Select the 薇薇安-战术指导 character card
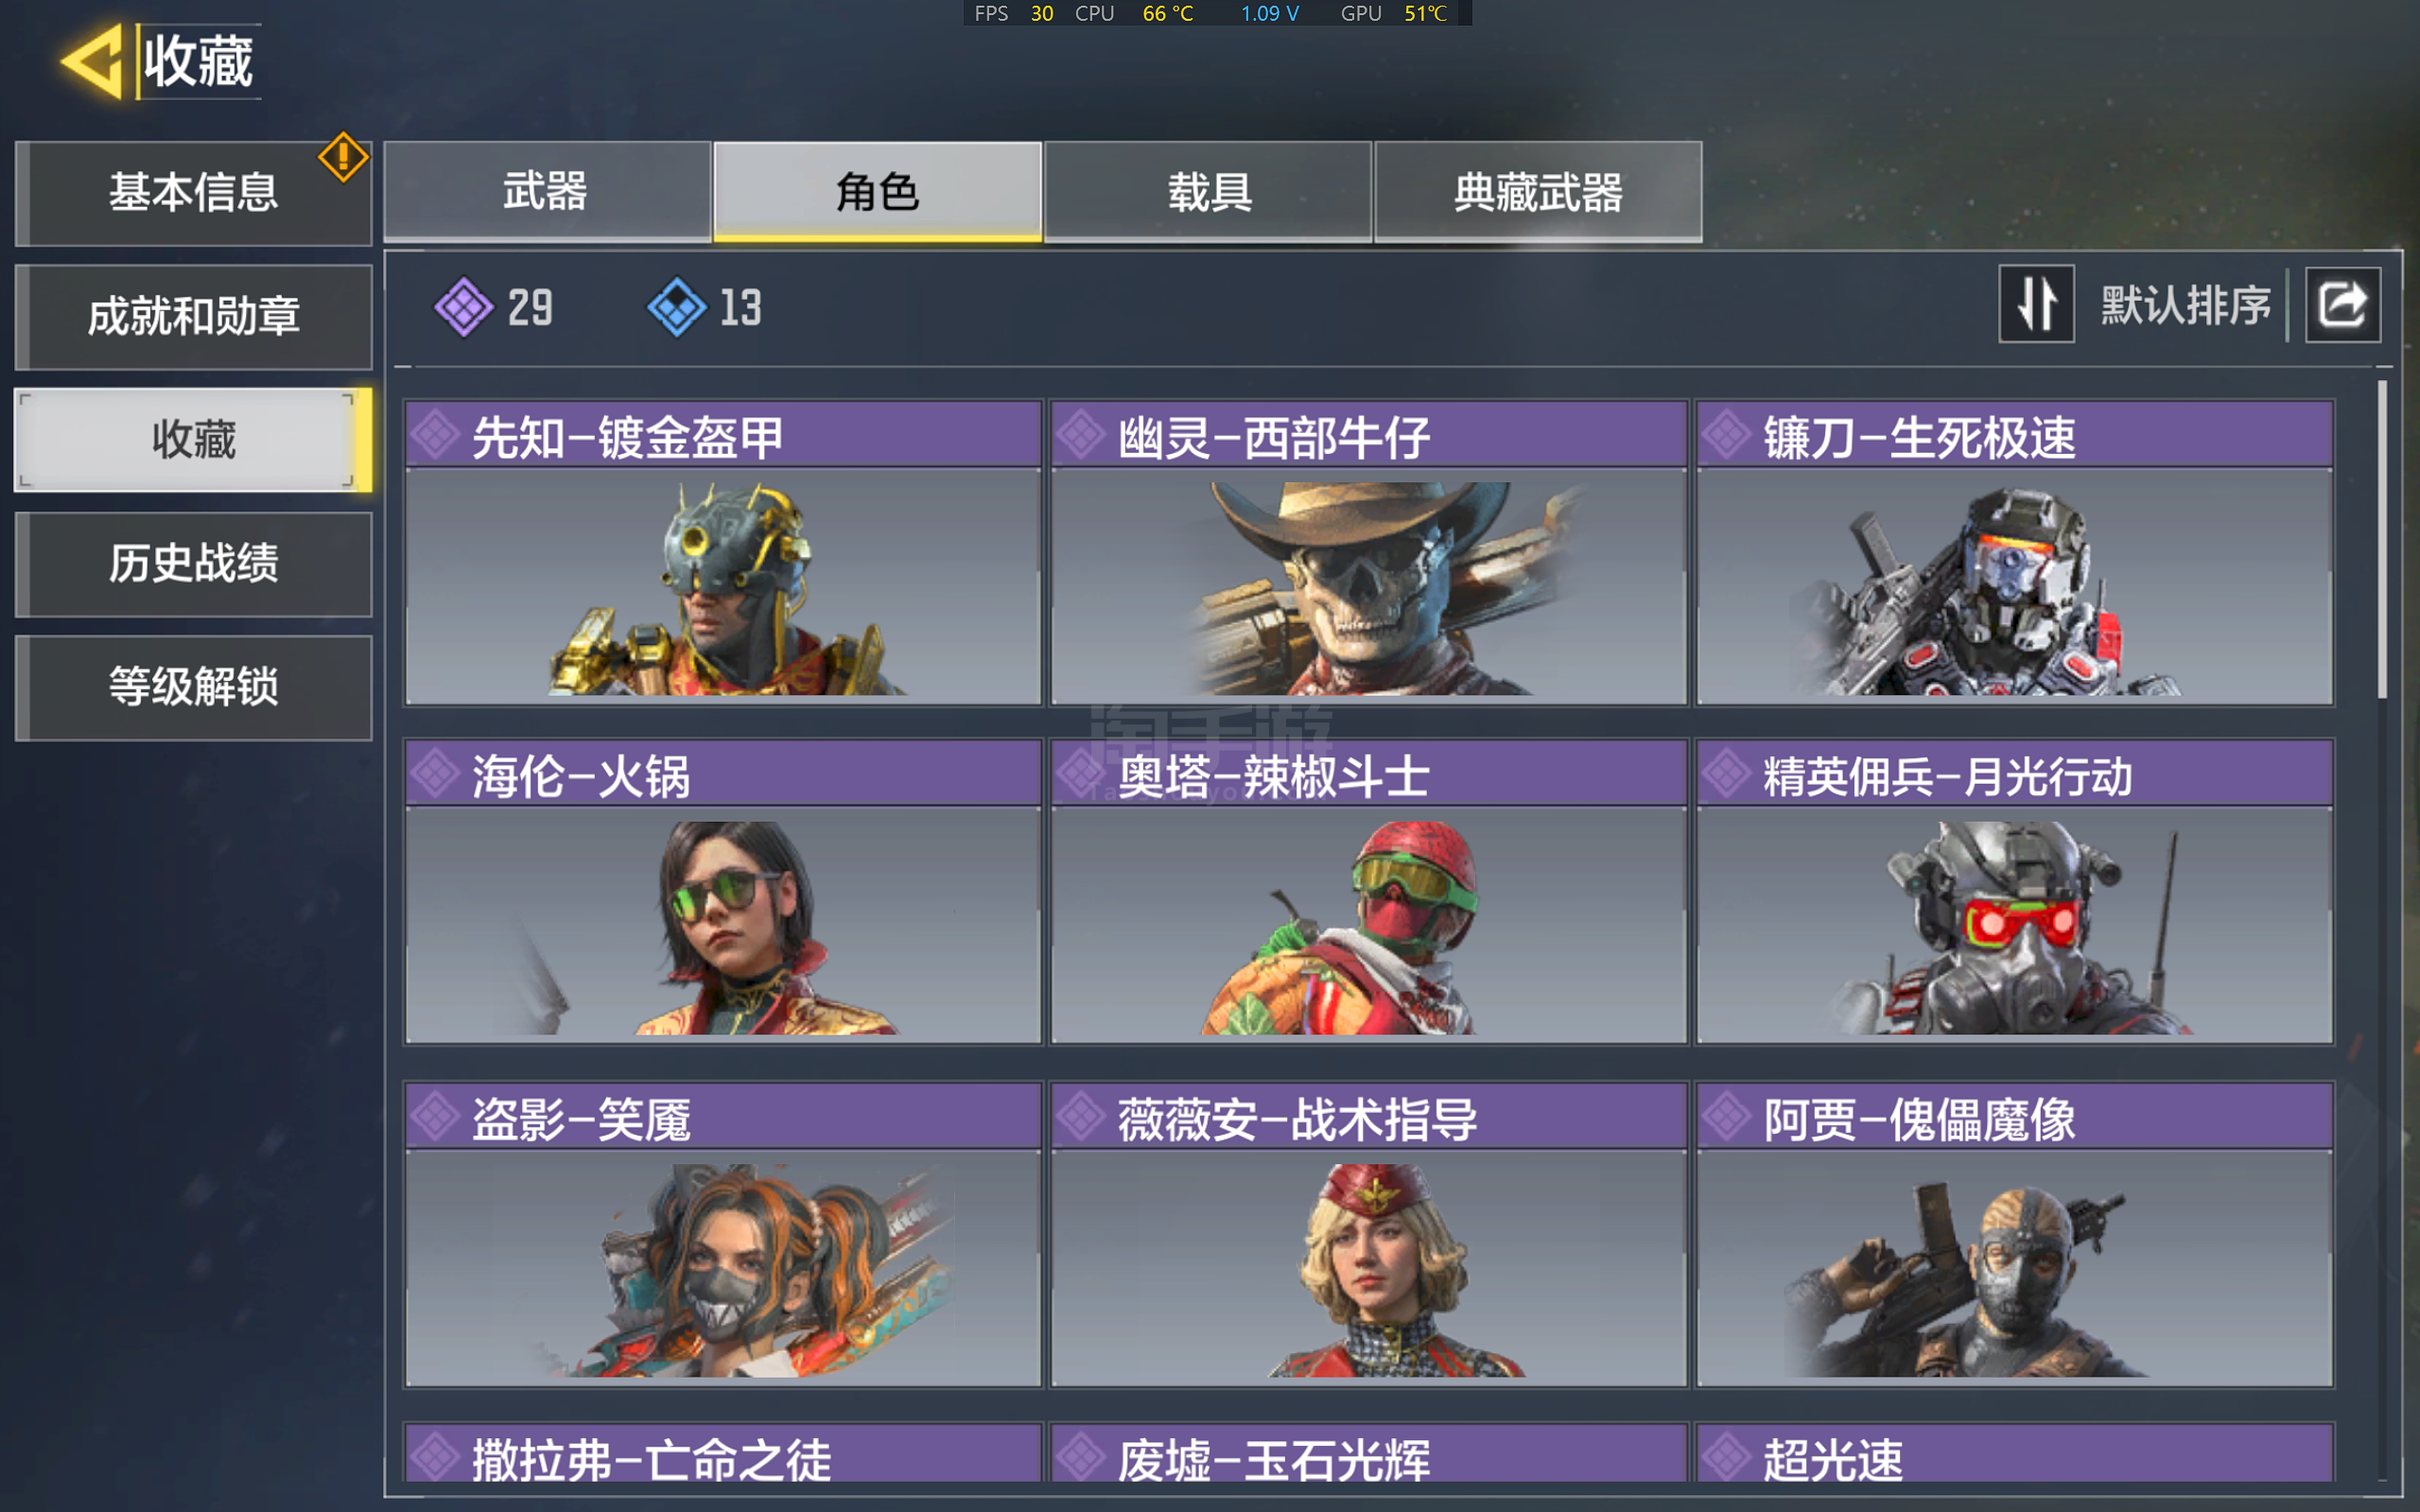The width and height of the screenshot is (2420, 1512). tap(1369, 1234)
